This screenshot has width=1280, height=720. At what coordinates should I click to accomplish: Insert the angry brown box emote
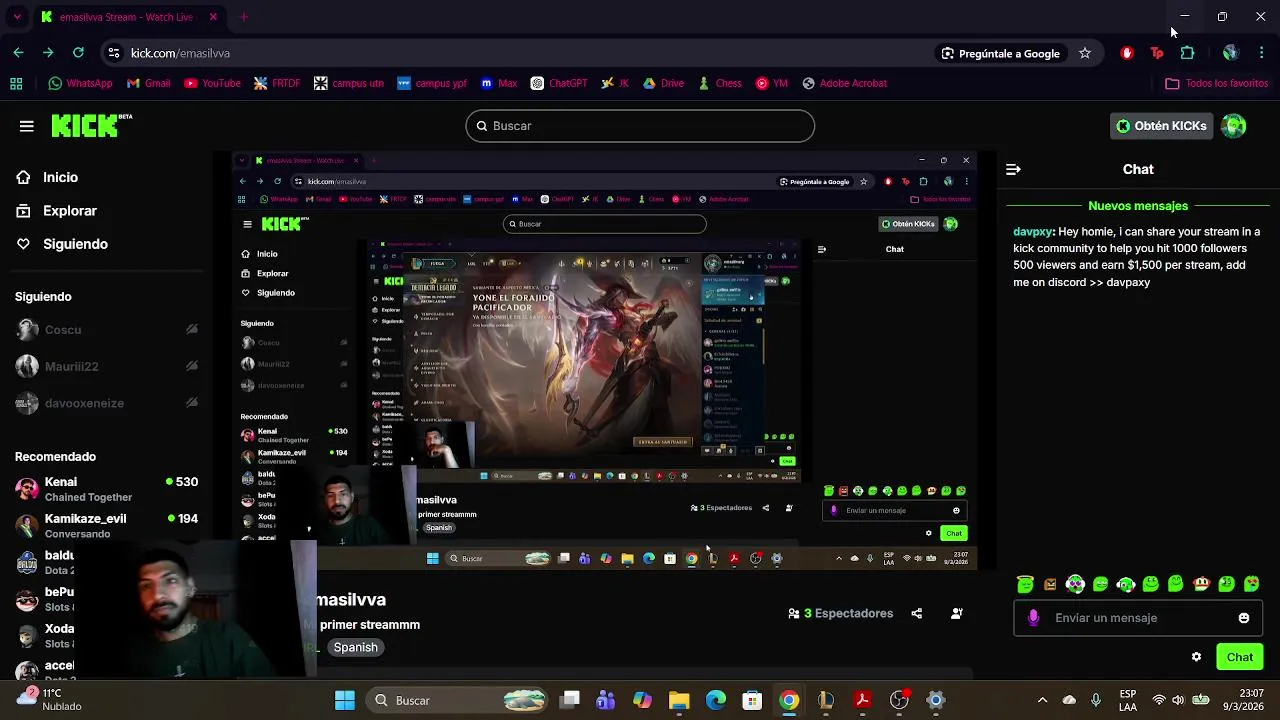1050,584
